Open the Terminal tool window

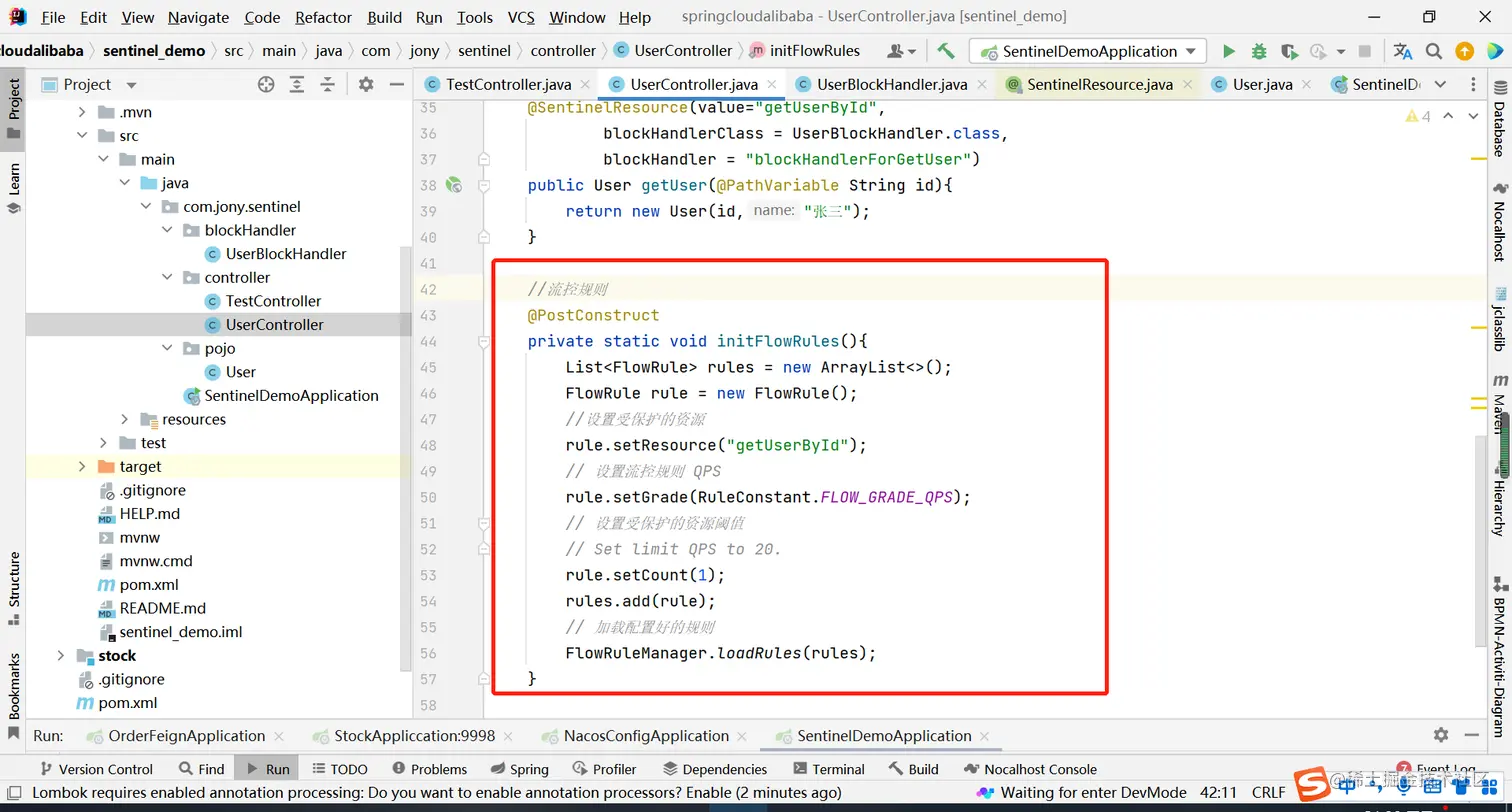[x=829, y=769]
